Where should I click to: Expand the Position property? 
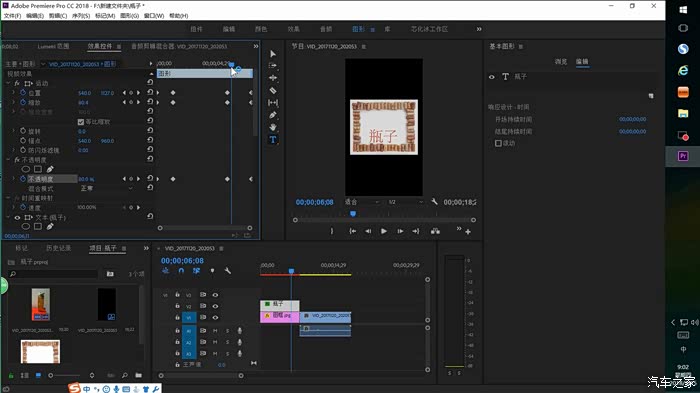coord(13,92)
